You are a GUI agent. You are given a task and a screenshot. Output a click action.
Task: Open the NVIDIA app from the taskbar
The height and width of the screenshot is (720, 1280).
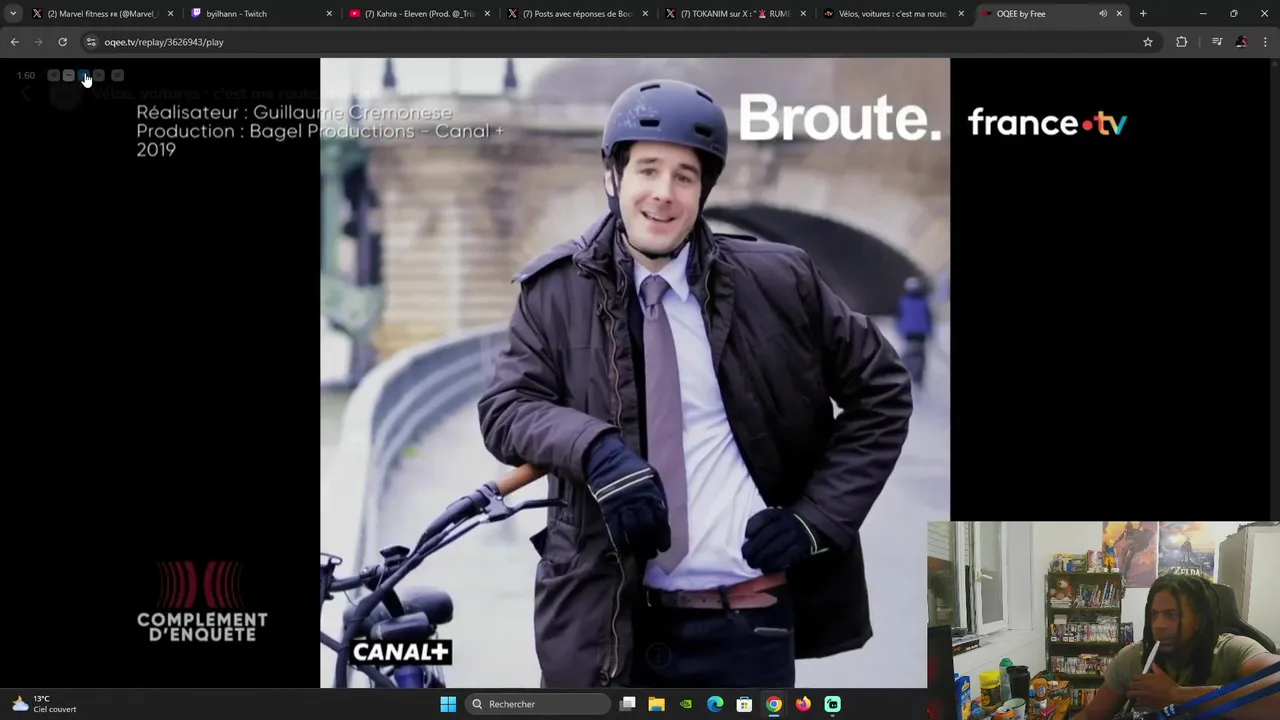click(x=686, y=704)
